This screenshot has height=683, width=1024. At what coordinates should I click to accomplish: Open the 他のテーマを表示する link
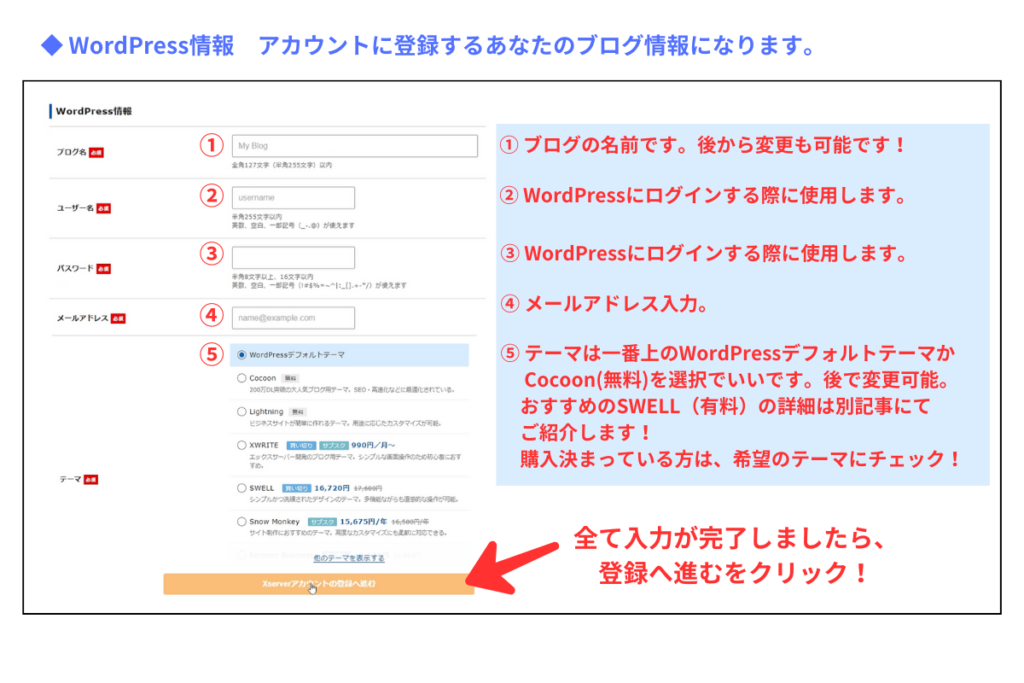(349, 558)
